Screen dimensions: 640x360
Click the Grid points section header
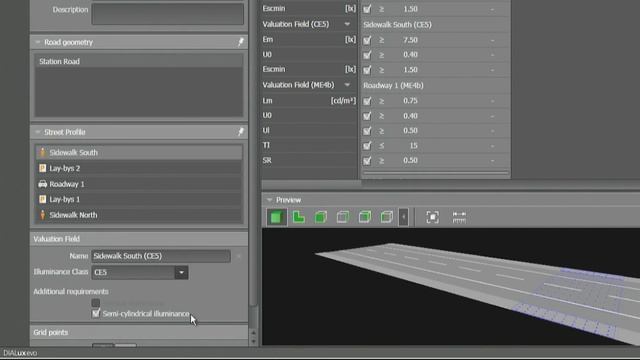tap(139, 332)
